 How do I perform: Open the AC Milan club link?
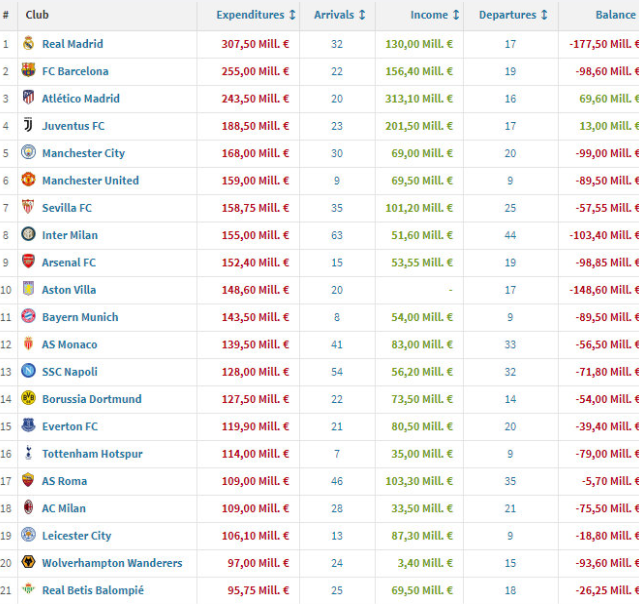(64, 508)
